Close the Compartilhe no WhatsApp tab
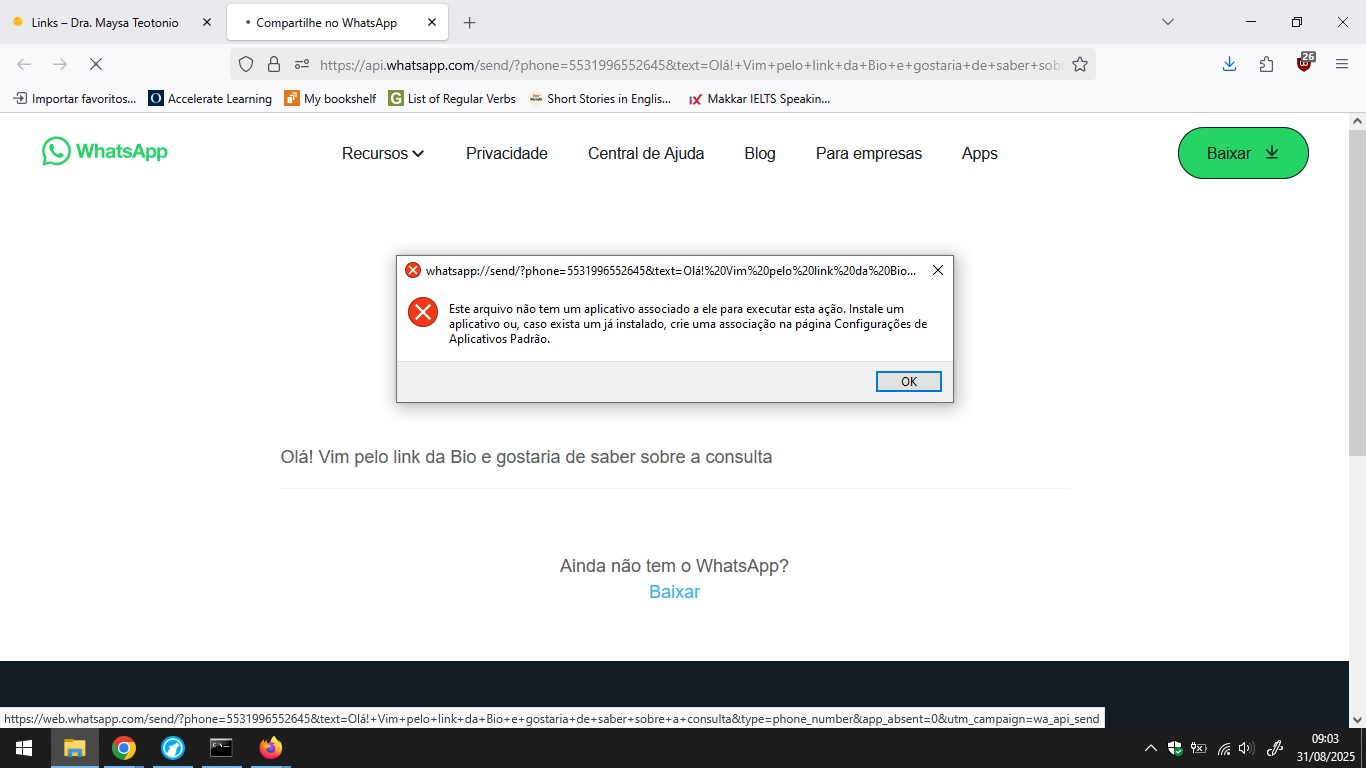 pyautogui.click(x=431, y=22)
